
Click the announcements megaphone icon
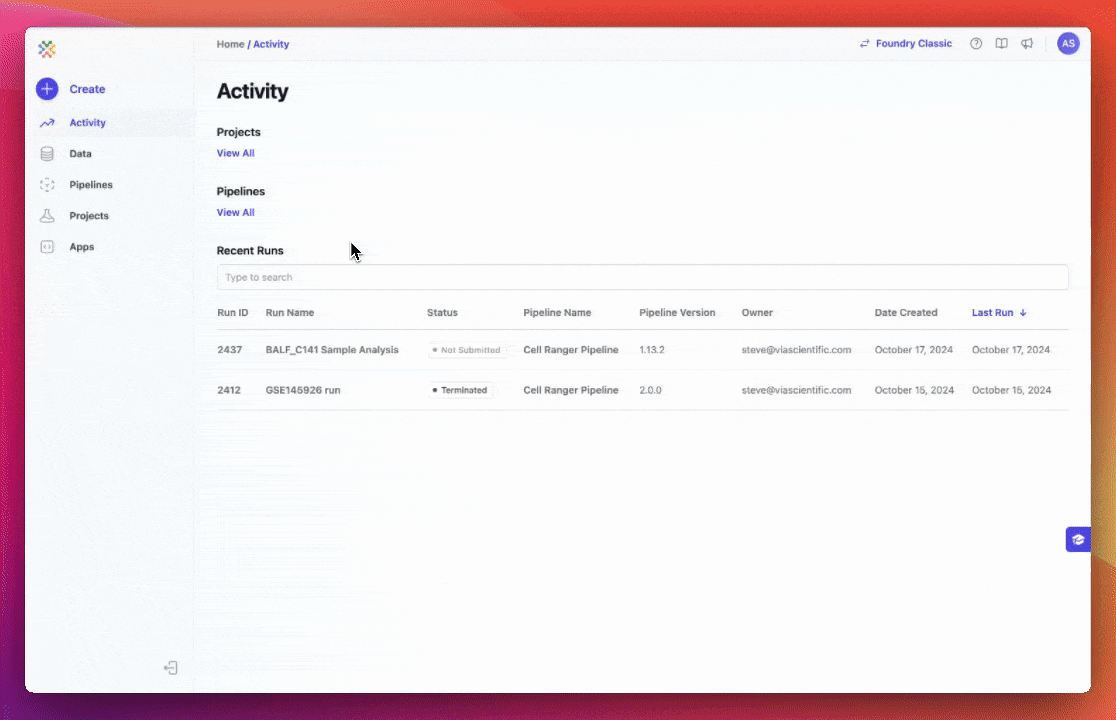tap(1027, 44)
